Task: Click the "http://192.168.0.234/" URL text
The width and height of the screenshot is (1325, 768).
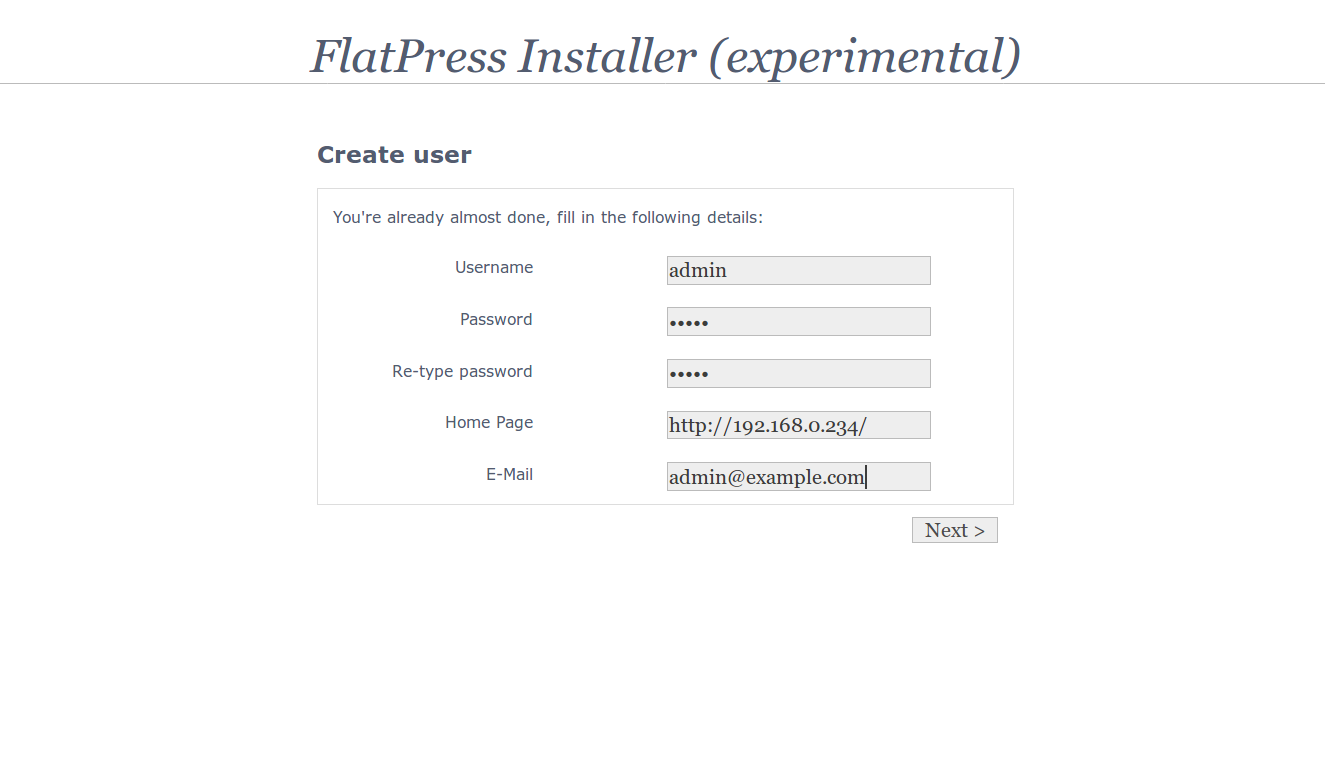Action: pos(767,425)
